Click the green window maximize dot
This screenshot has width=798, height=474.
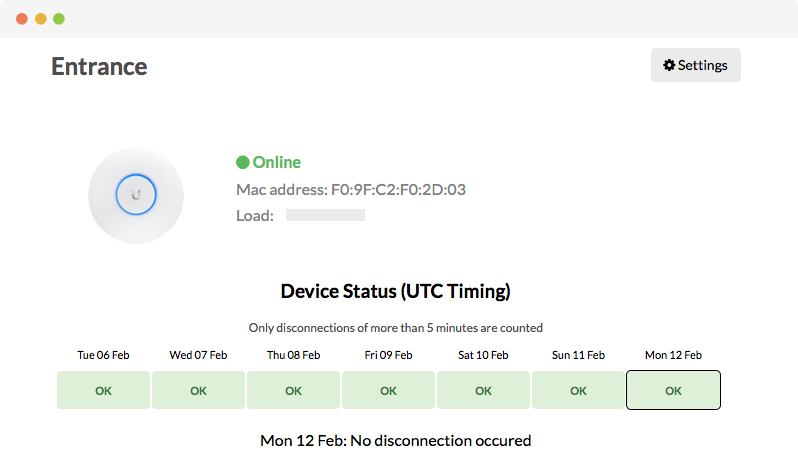pyautogui.click(x=59, y=19)
